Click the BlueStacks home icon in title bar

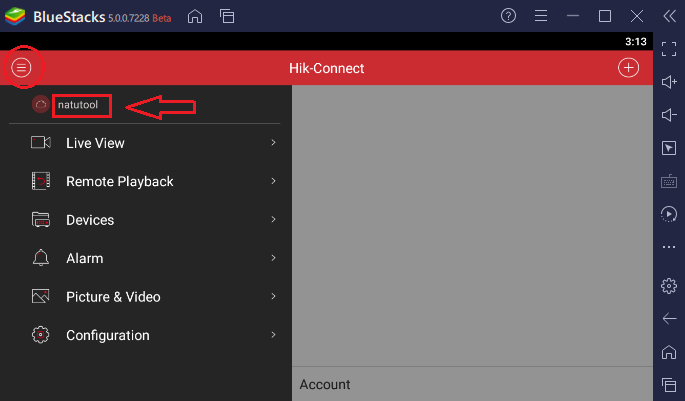click(x=195, y=16)
